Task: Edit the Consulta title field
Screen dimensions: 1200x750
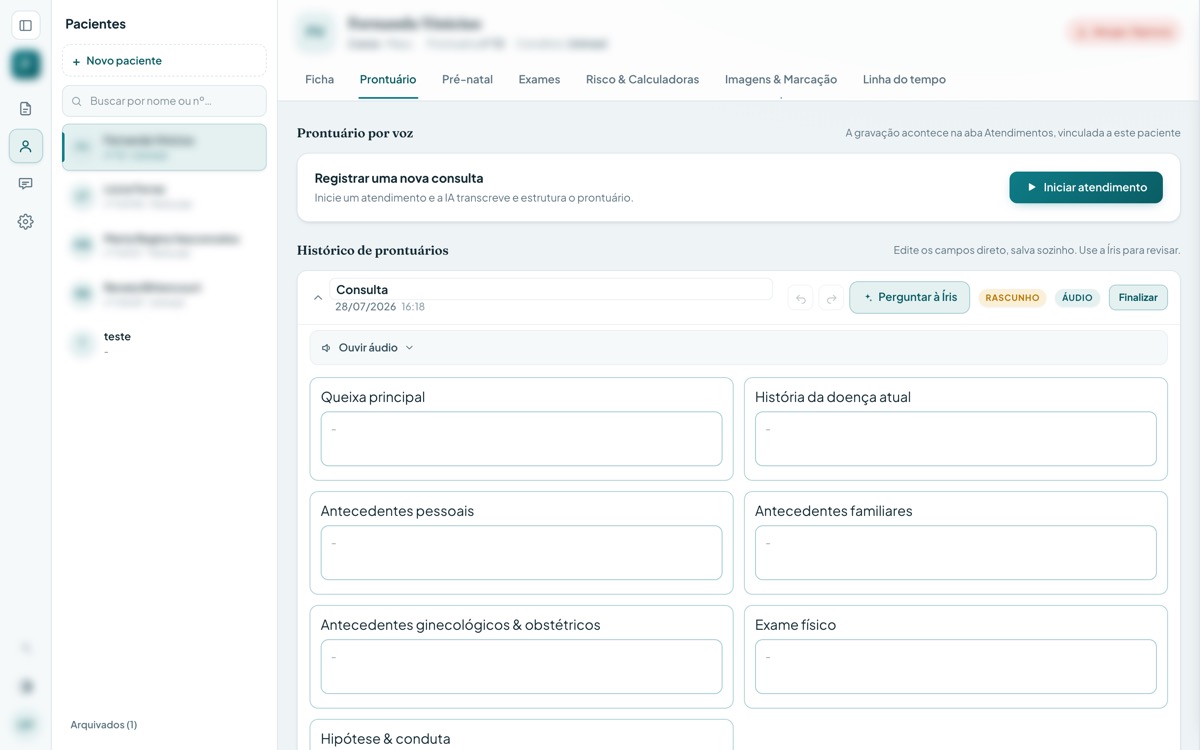Action: pyautogui.click(x=551, y=289)
